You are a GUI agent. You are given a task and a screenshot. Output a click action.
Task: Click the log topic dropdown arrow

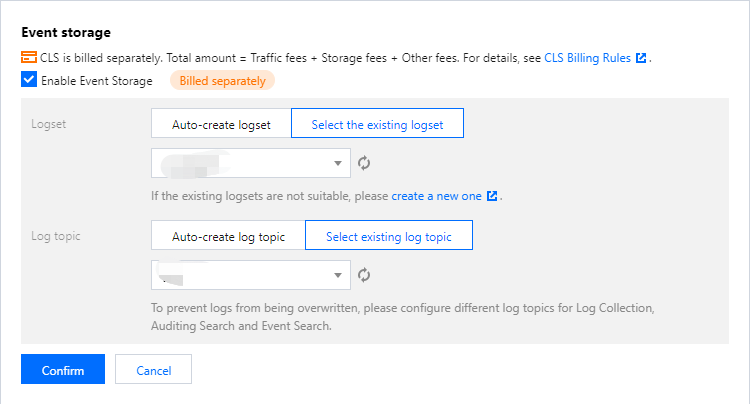pyautogui.click(x=337, y=274)
